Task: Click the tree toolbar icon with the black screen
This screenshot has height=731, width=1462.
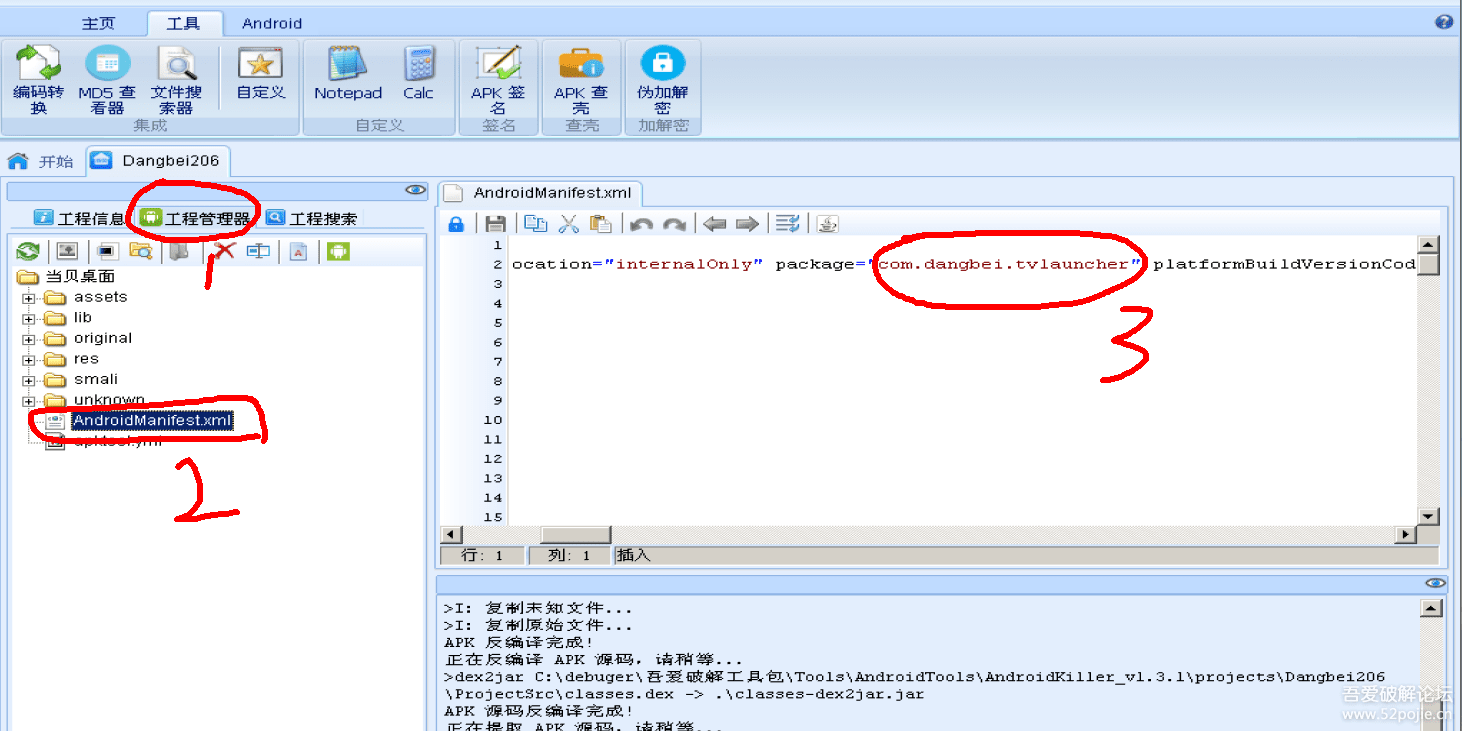Action: tap(108, 251)
